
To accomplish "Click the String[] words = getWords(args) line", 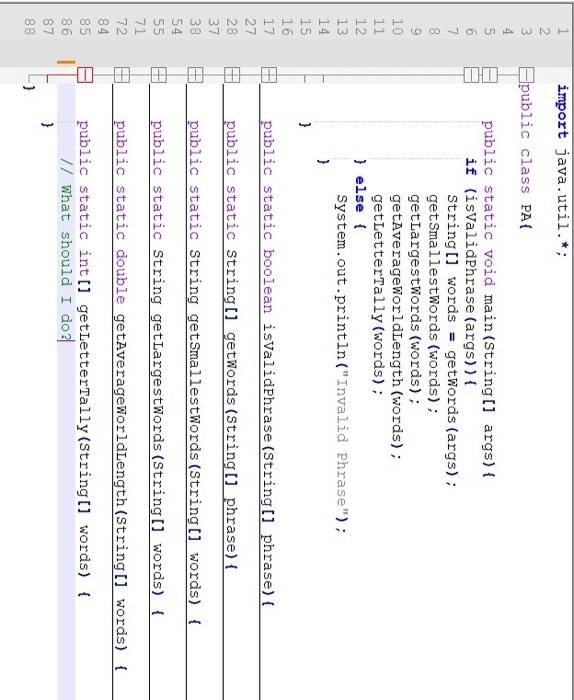I will pyautogui.click(x=452, y=341).
